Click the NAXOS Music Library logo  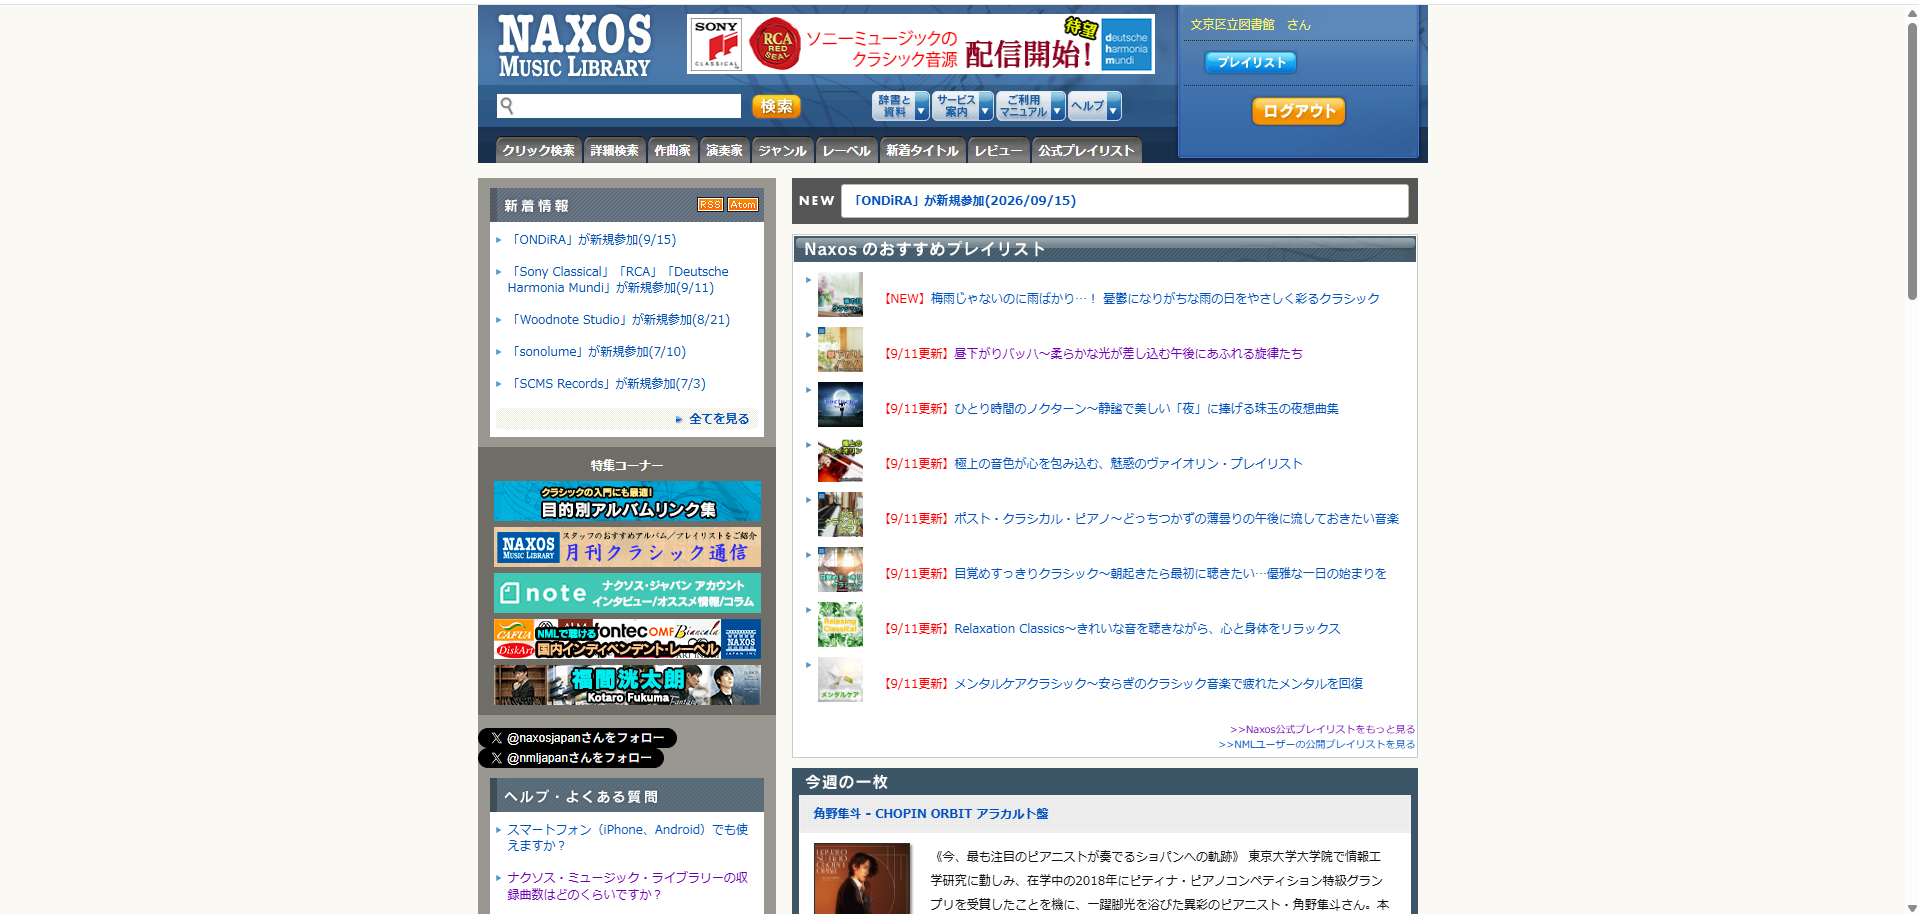(x=574, y=46)
